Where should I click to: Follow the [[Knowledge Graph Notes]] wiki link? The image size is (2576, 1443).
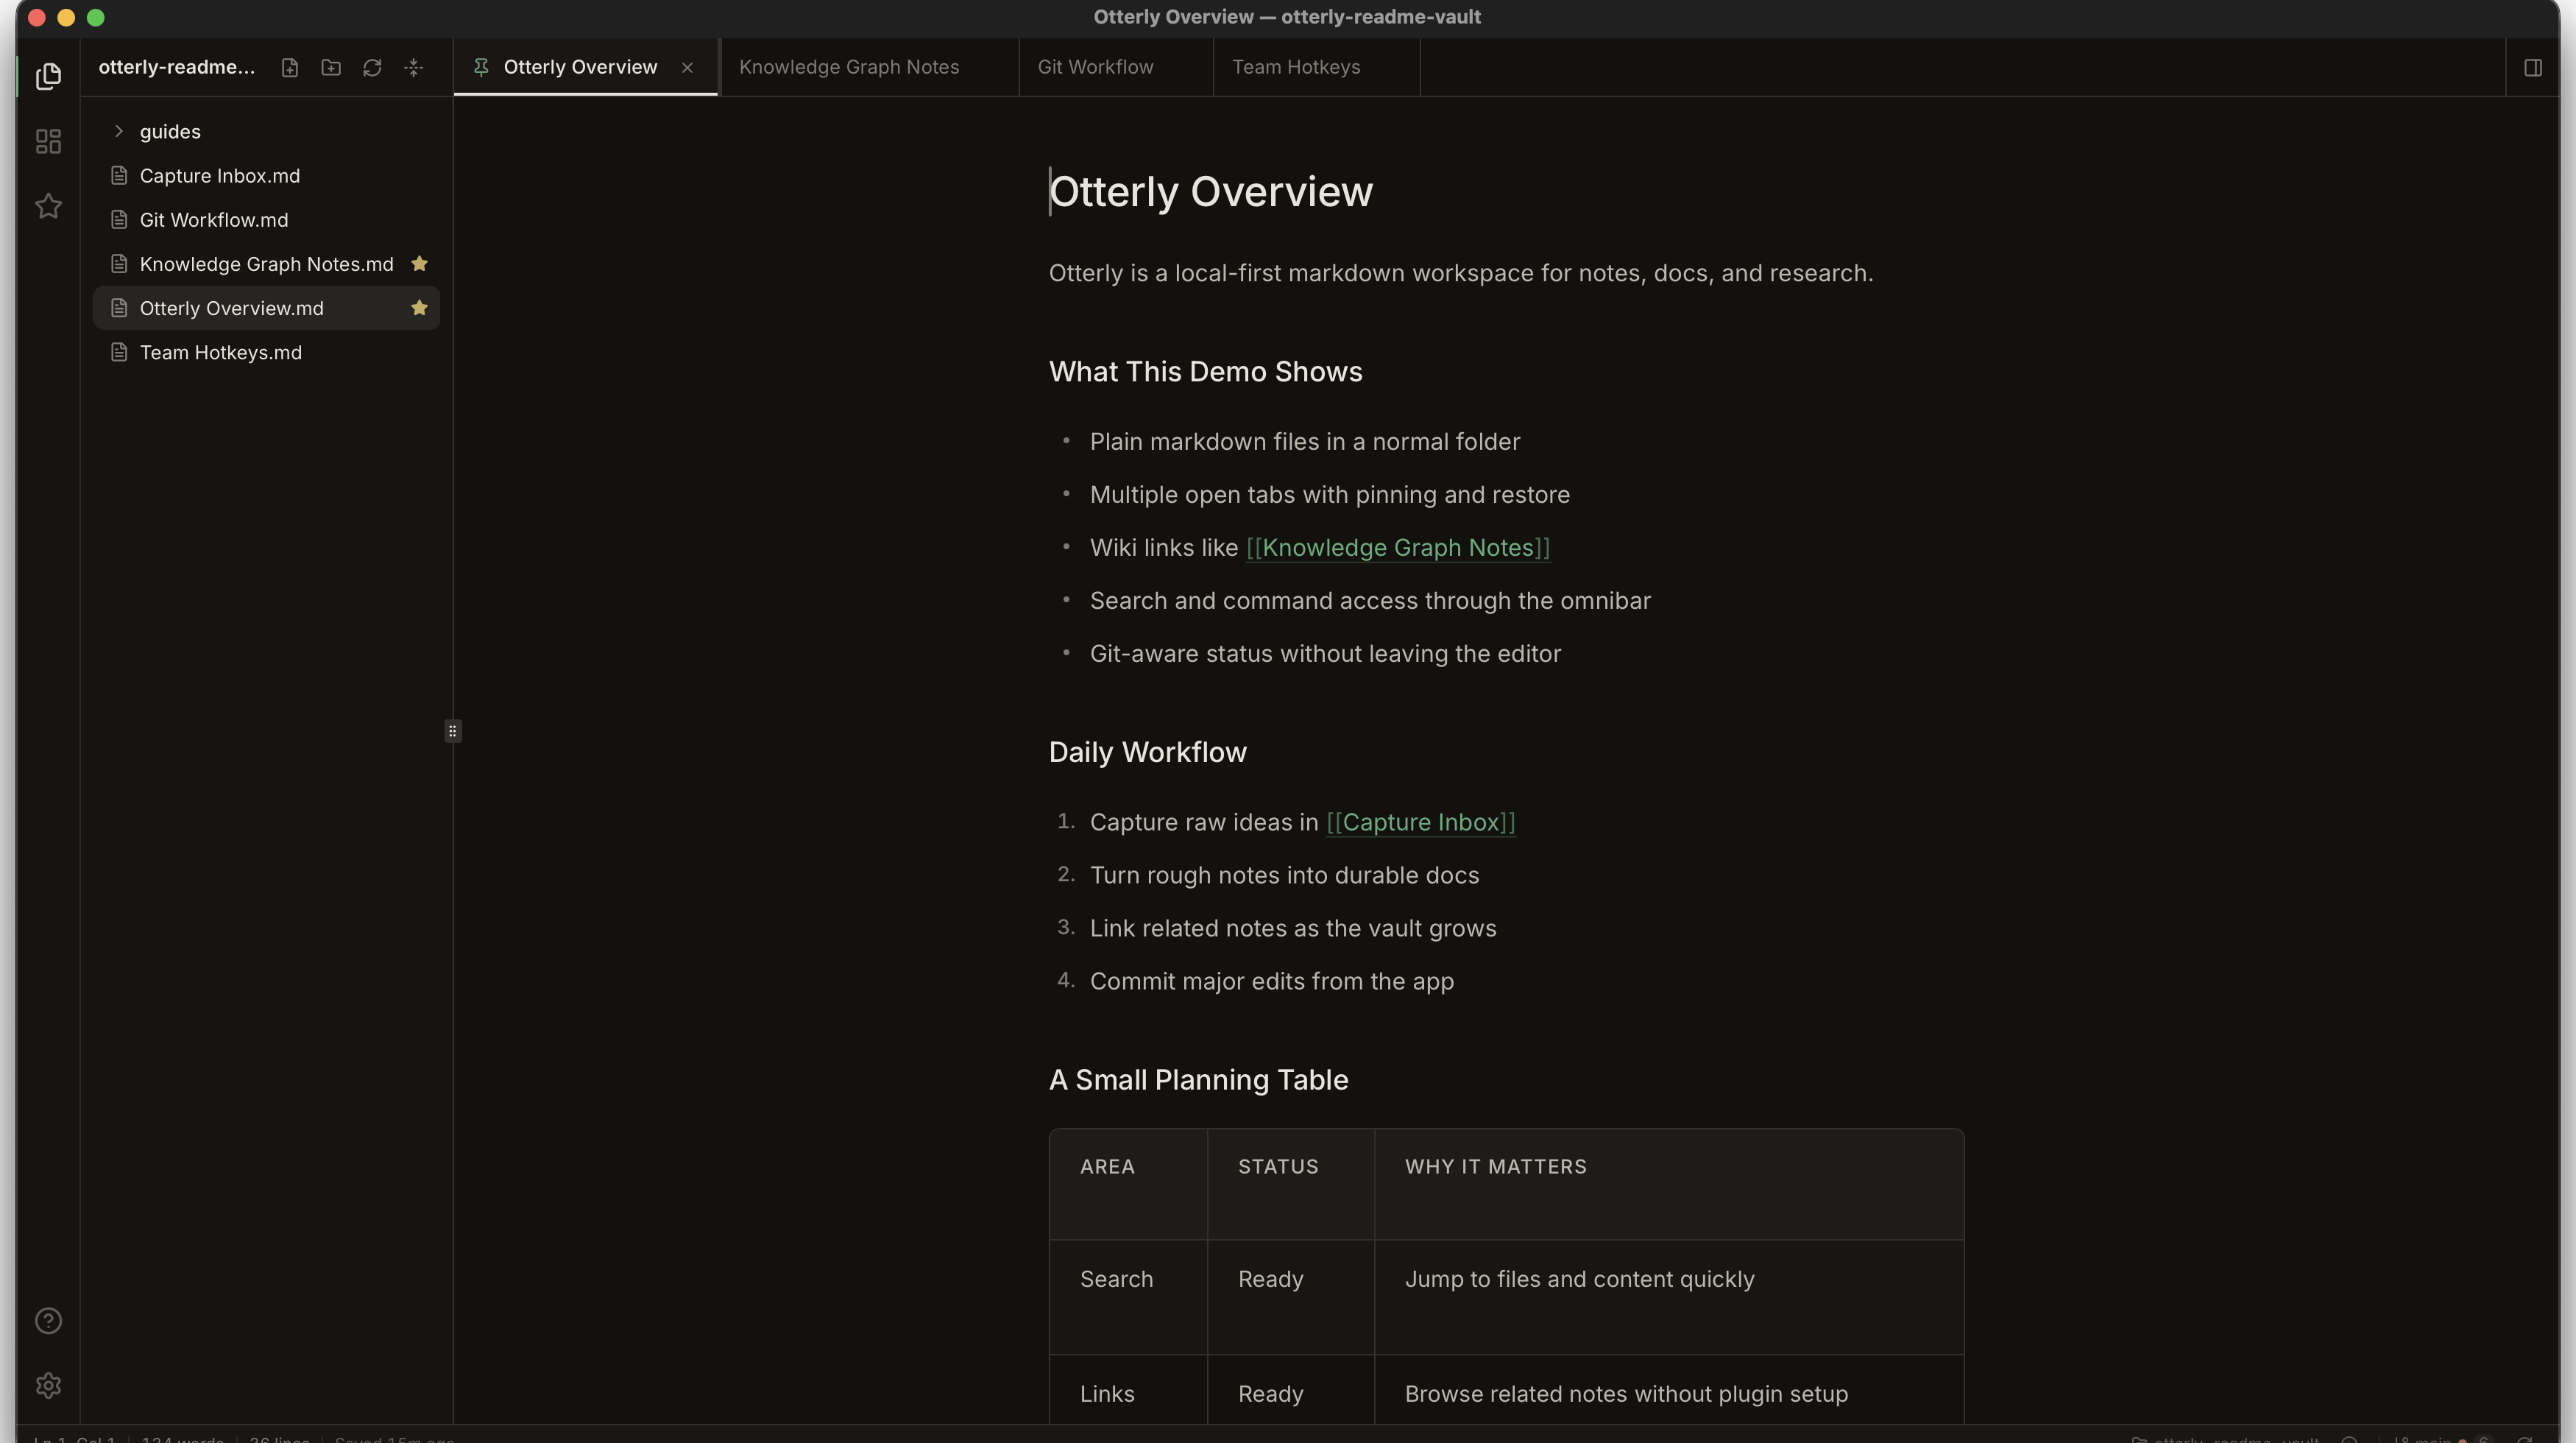point(1398,548)
